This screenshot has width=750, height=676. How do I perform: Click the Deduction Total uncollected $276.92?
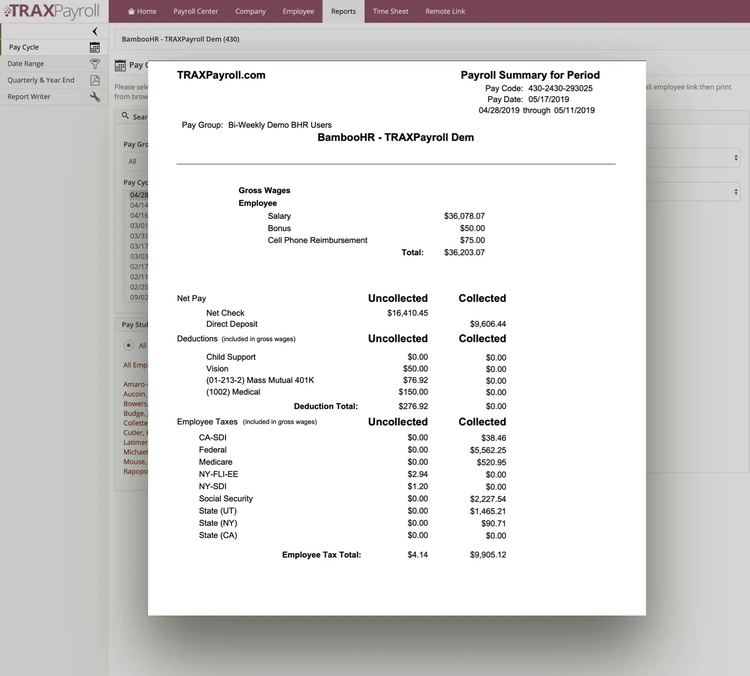(413, 407)
